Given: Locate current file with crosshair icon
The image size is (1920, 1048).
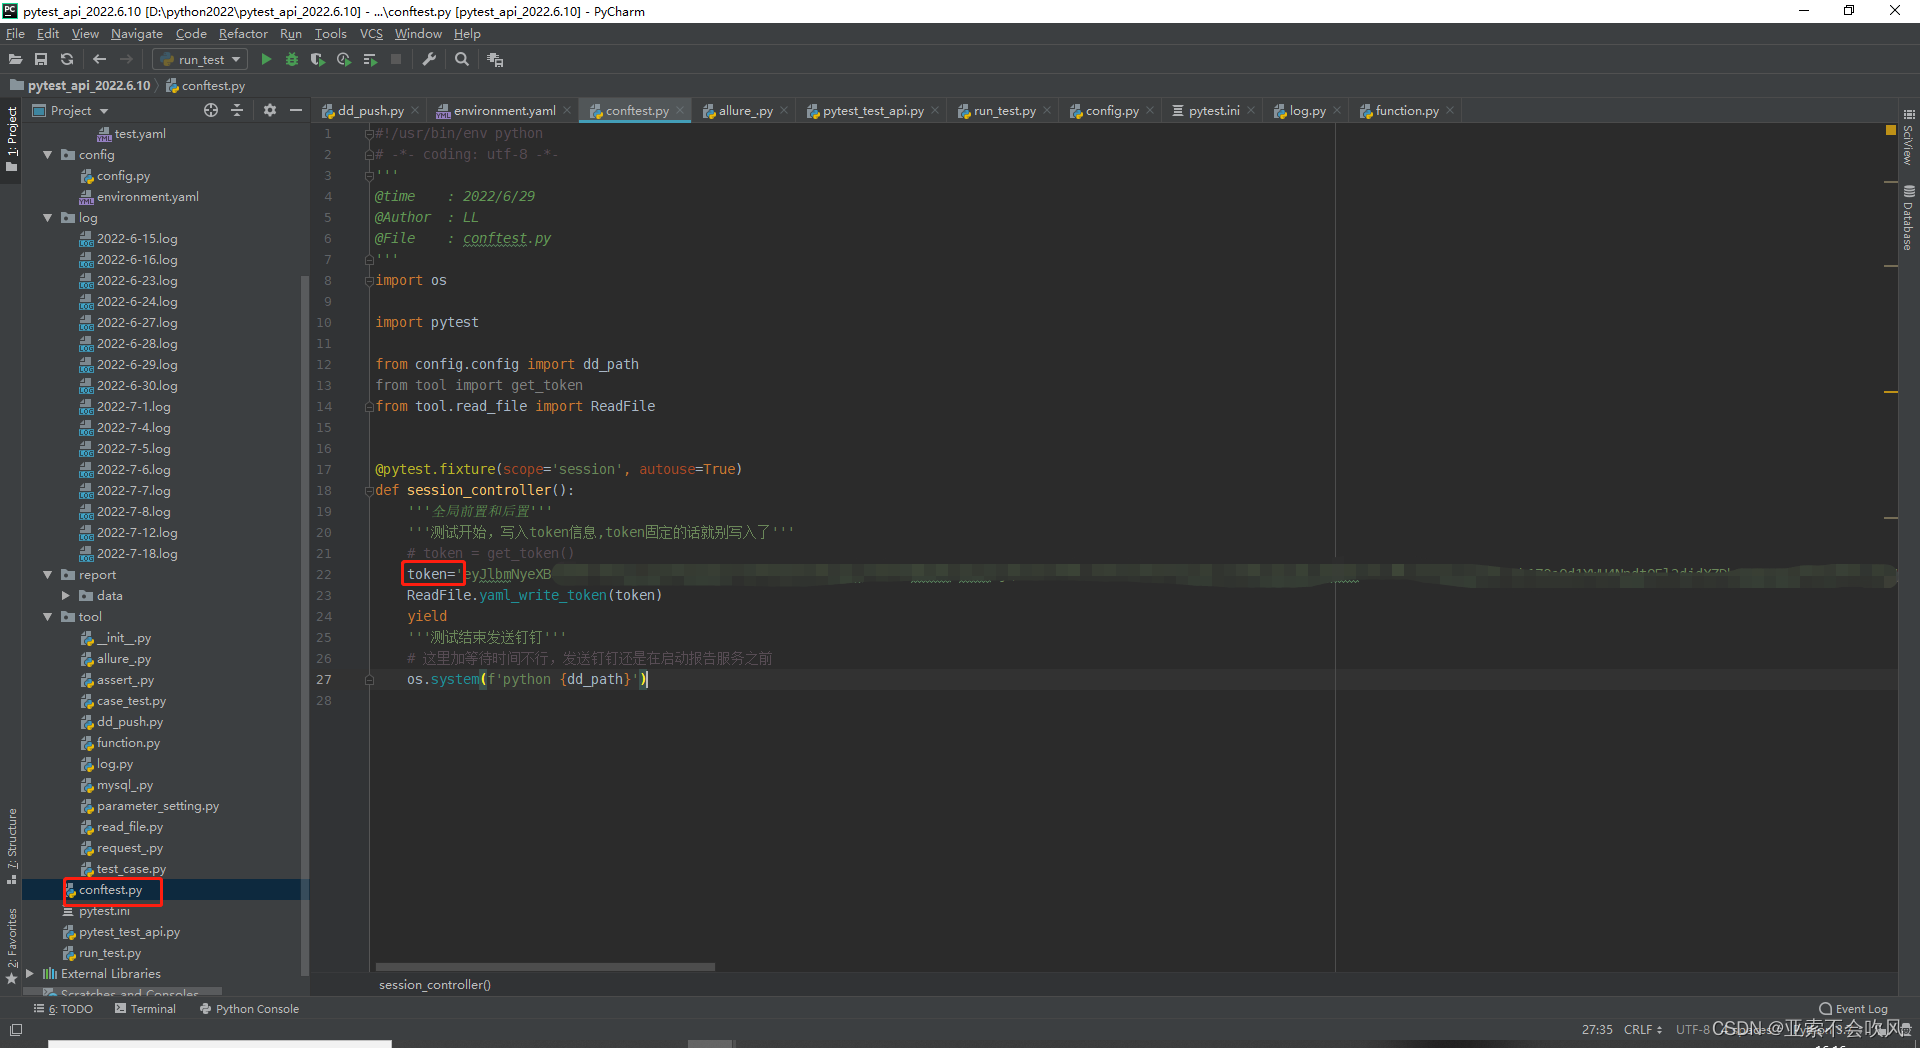Looking at the screenshot, I should [211, 110].
